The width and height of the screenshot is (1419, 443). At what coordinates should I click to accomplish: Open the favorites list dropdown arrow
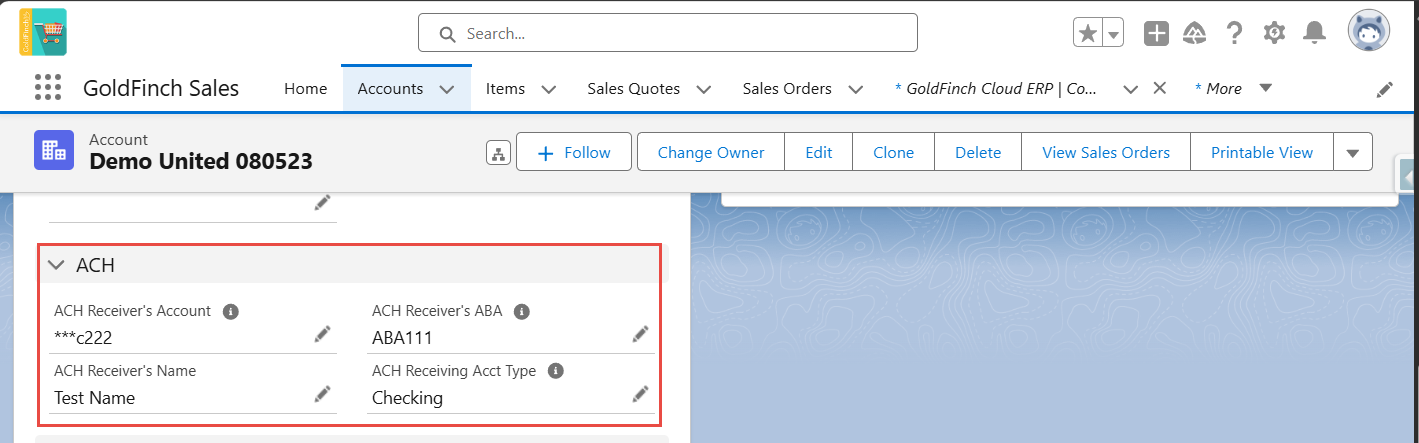coord(1113,33)
